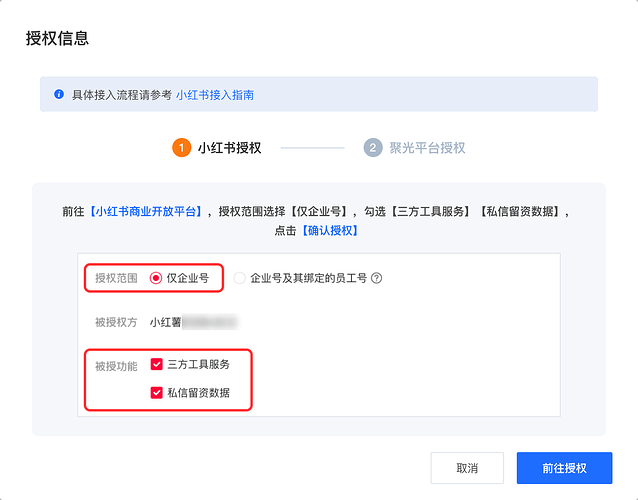Click the 授权范围 label
This screenshot has width=638, height=500.
(x=116, y=278)
